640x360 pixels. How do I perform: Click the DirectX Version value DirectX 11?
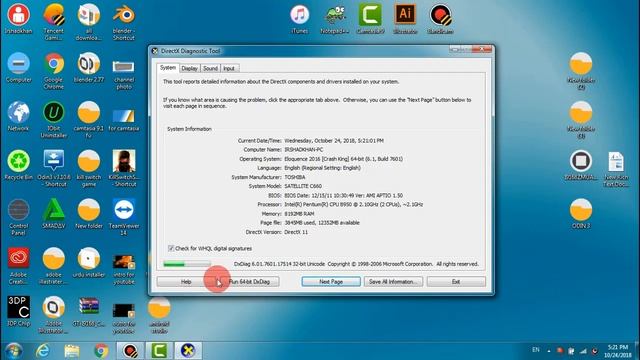click(x=296, y=232)
